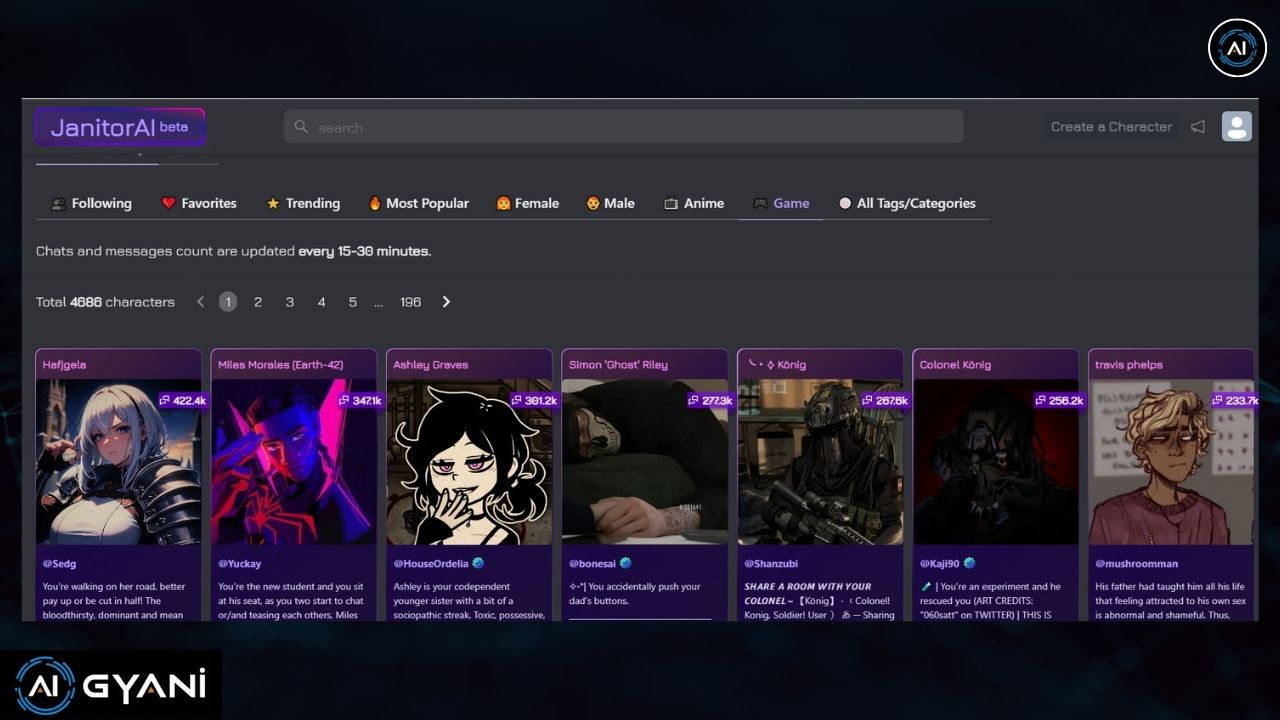
Task: Open the Favorites tab
Action: pyautogui.click(x=199, y=203)
